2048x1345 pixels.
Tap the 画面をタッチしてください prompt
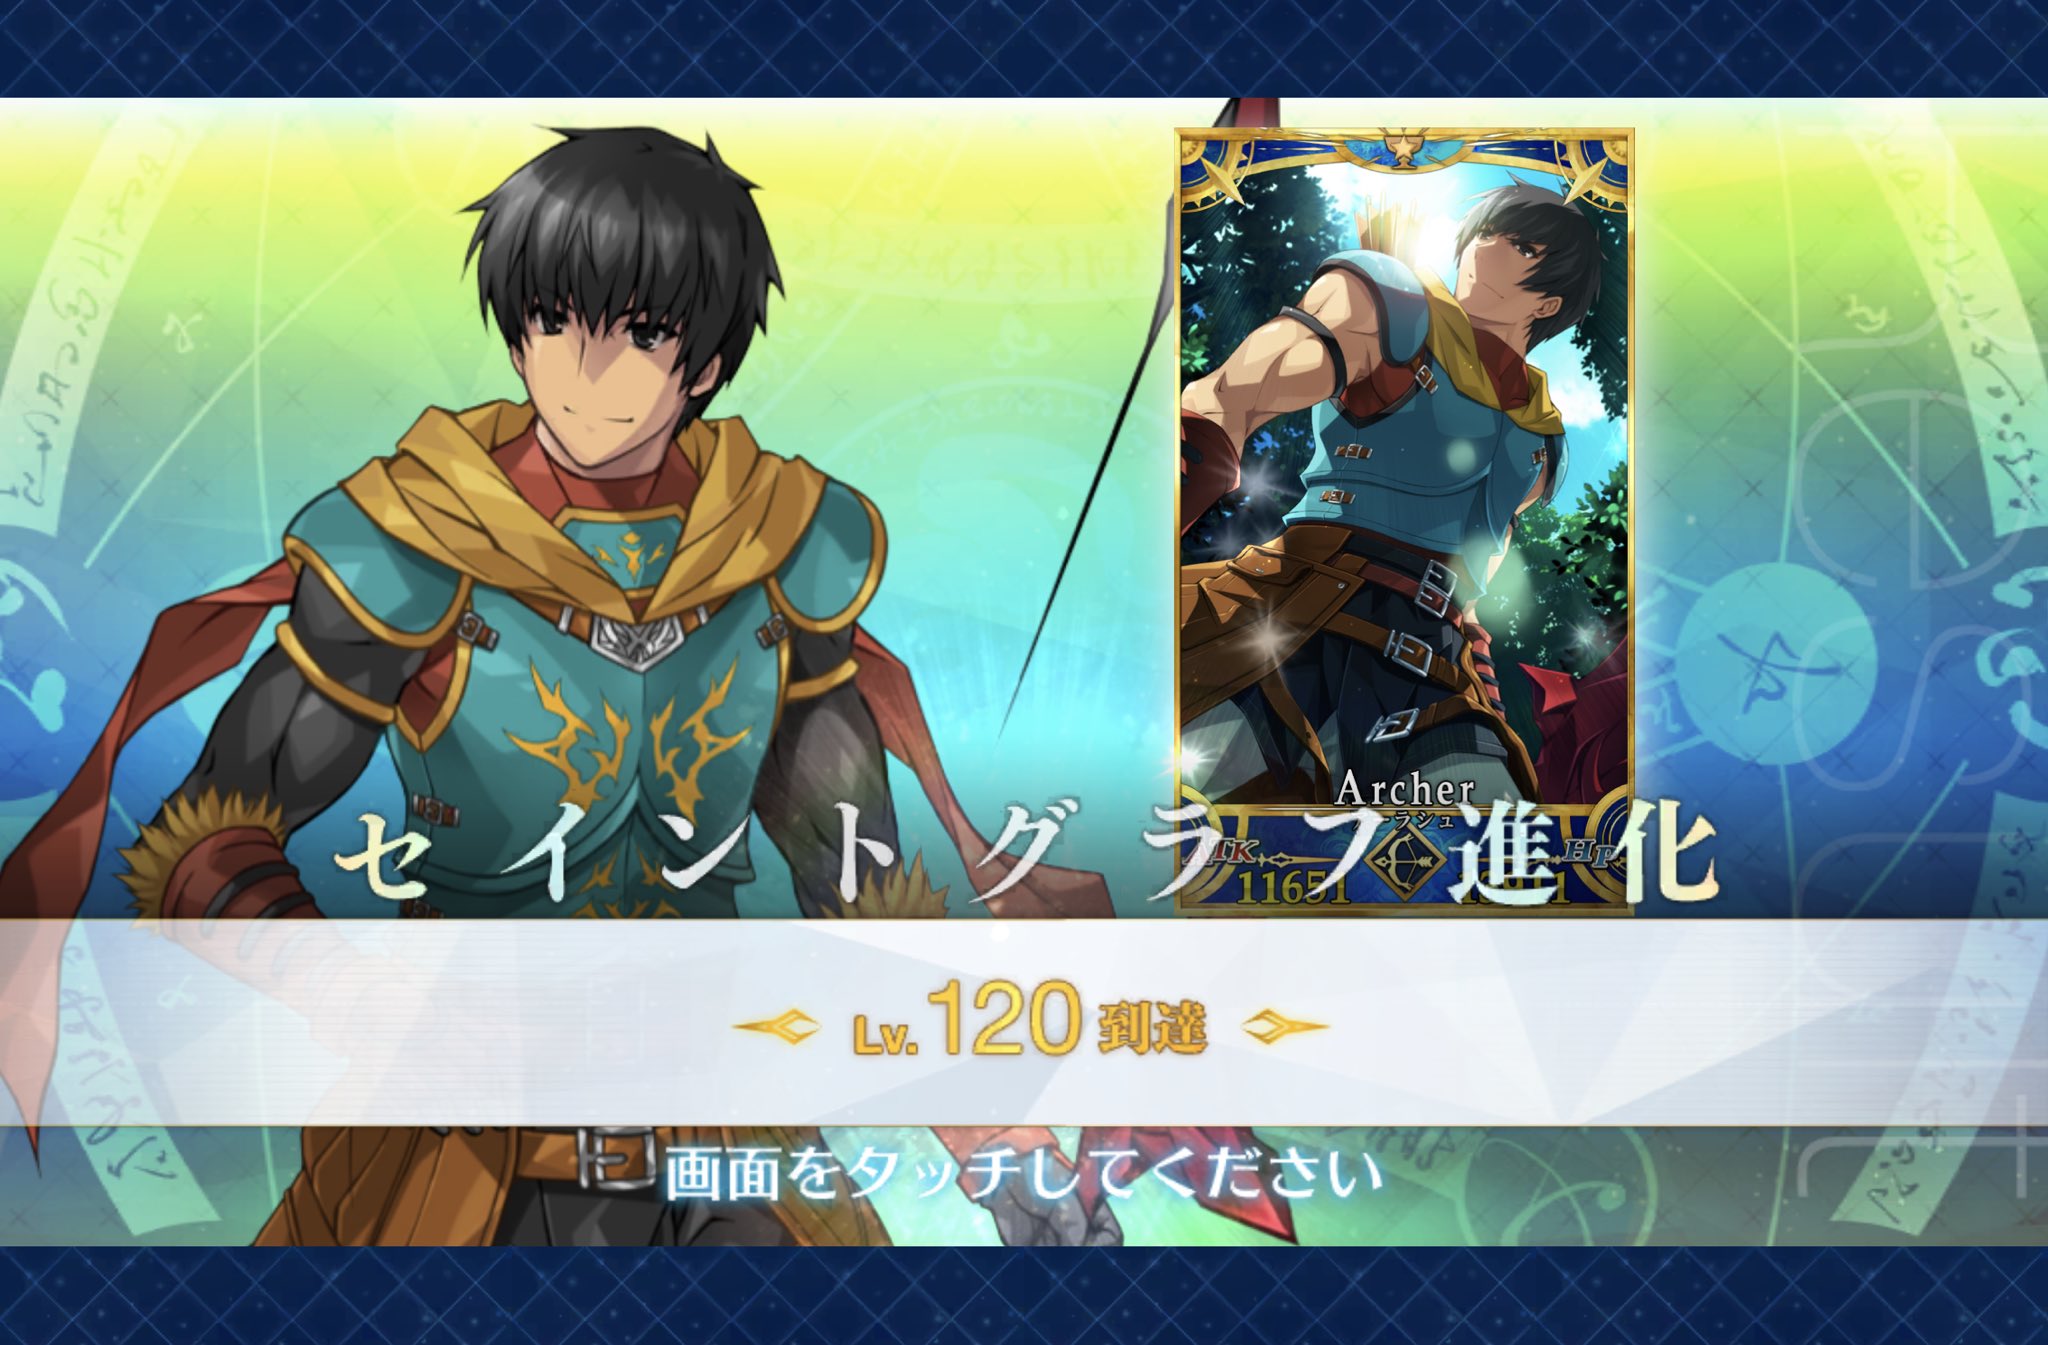coord(1022,1174)
